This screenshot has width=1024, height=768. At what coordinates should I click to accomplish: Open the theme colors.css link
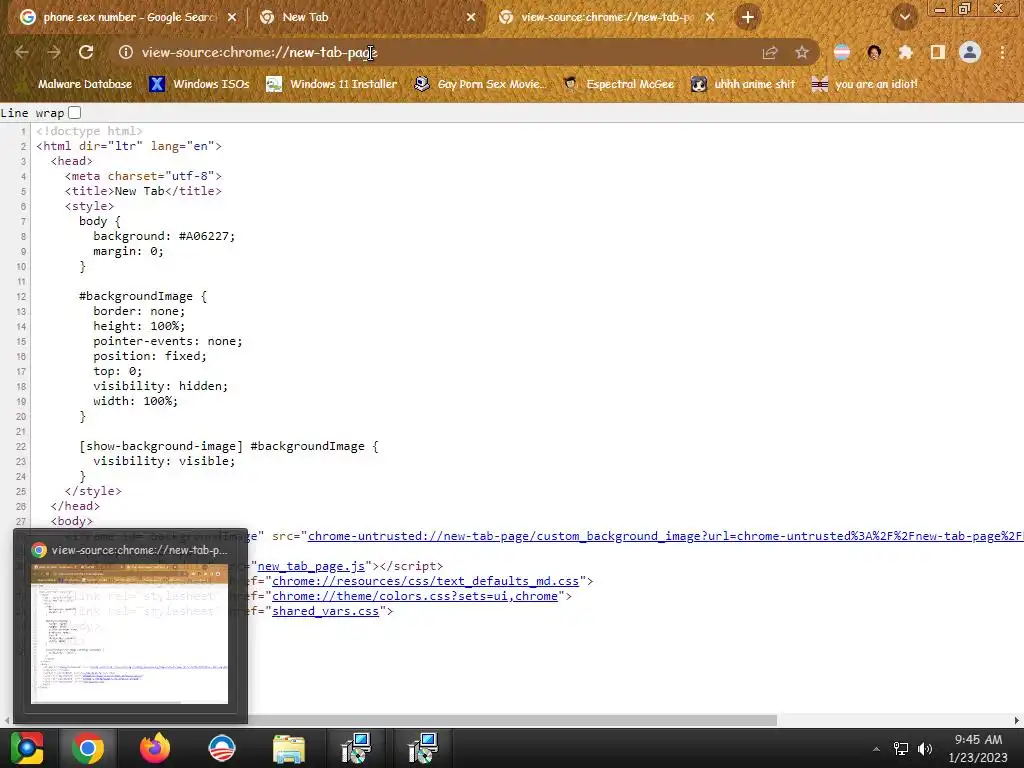(x=415, y=596)
